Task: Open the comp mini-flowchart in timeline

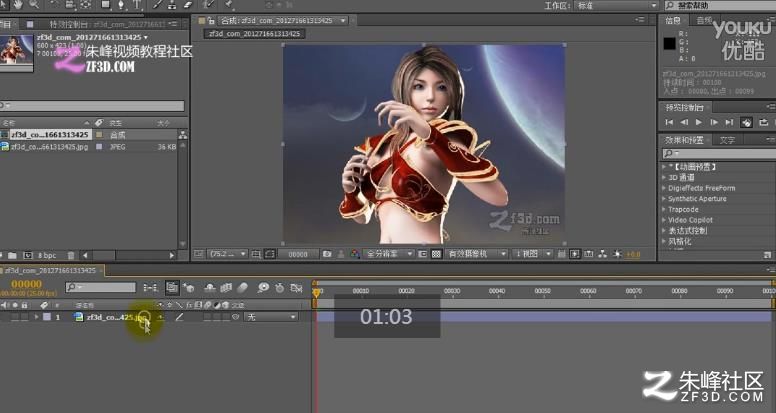Action: pos(150,287)
